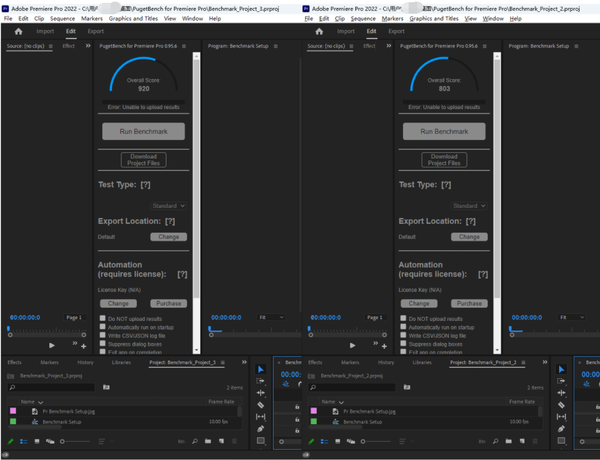Create New Bin in Benchmark_Project_2 project panel footer
Viewport: 600px width, 460px height.
click(509, 441)
